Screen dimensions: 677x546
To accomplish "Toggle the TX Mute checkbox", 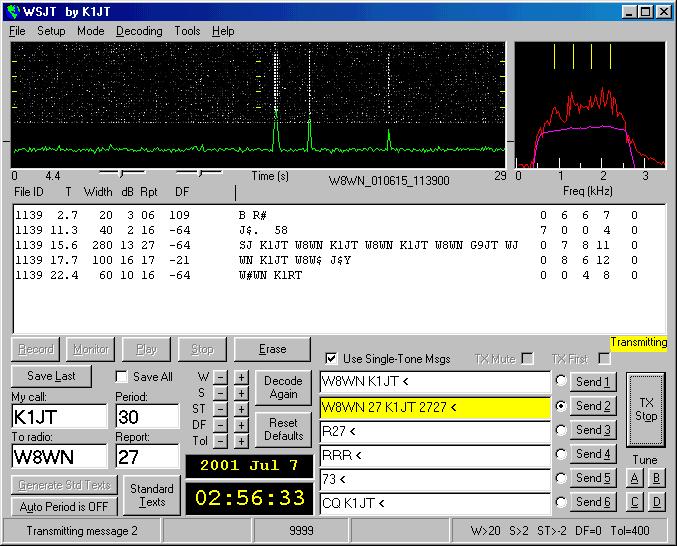I will (x=527, y=358).
